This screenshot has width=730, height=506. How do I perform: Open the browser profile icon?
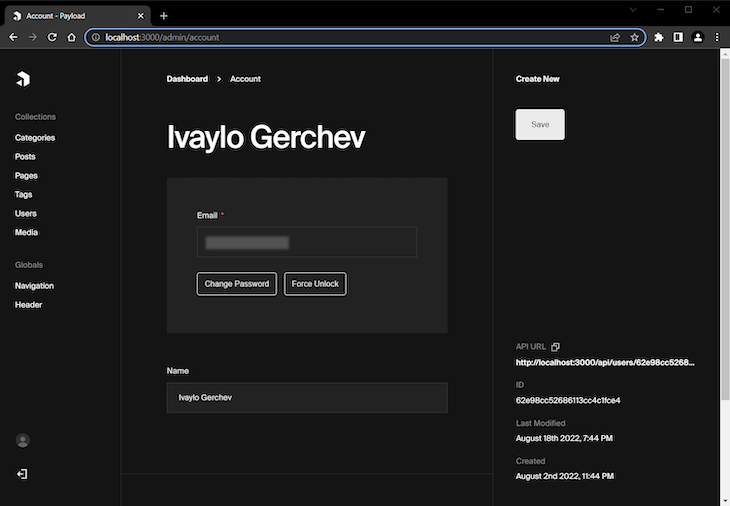tap(697, 37)
